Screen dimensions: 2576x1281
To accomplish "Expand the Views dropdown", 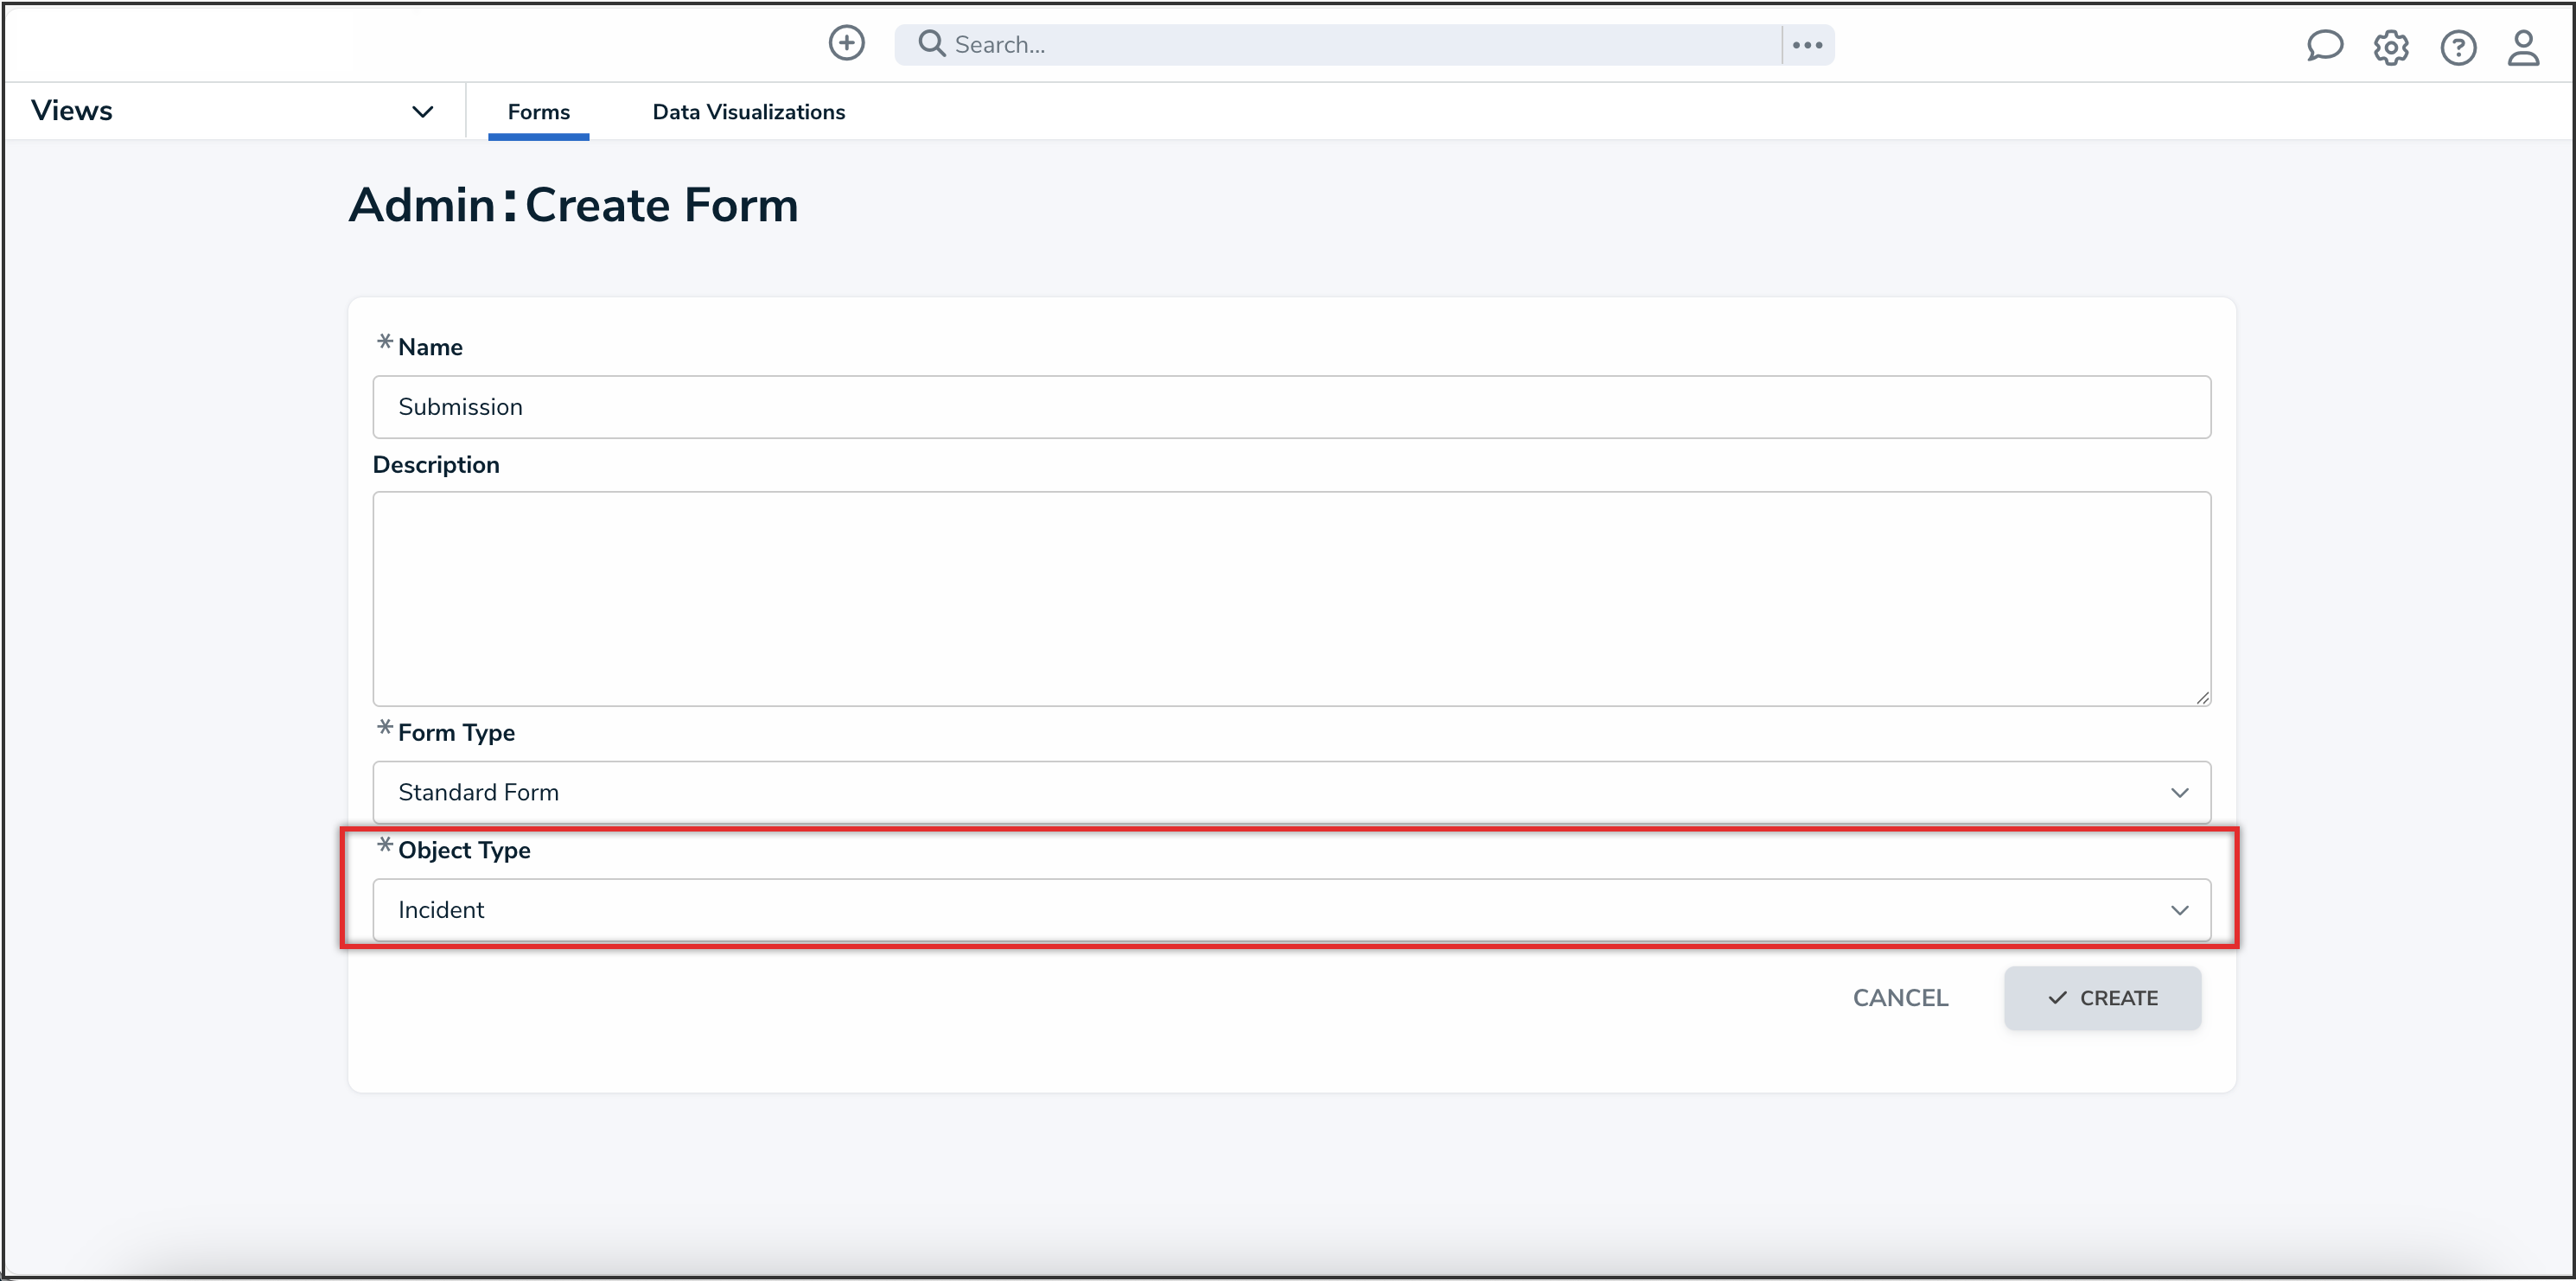I will pyautogui.click(x=422, y=111).
